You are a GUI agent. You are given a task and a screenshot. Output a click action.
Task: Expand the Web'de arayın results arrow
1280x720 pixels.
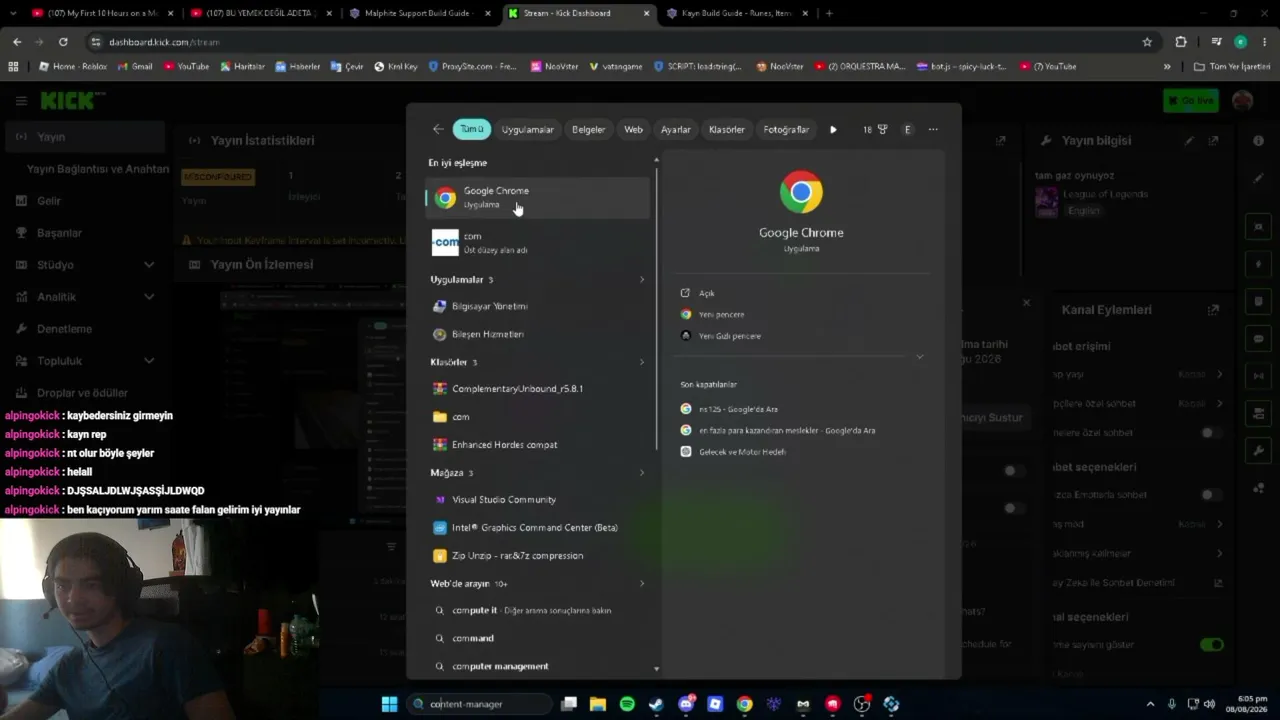click(642, 584)
